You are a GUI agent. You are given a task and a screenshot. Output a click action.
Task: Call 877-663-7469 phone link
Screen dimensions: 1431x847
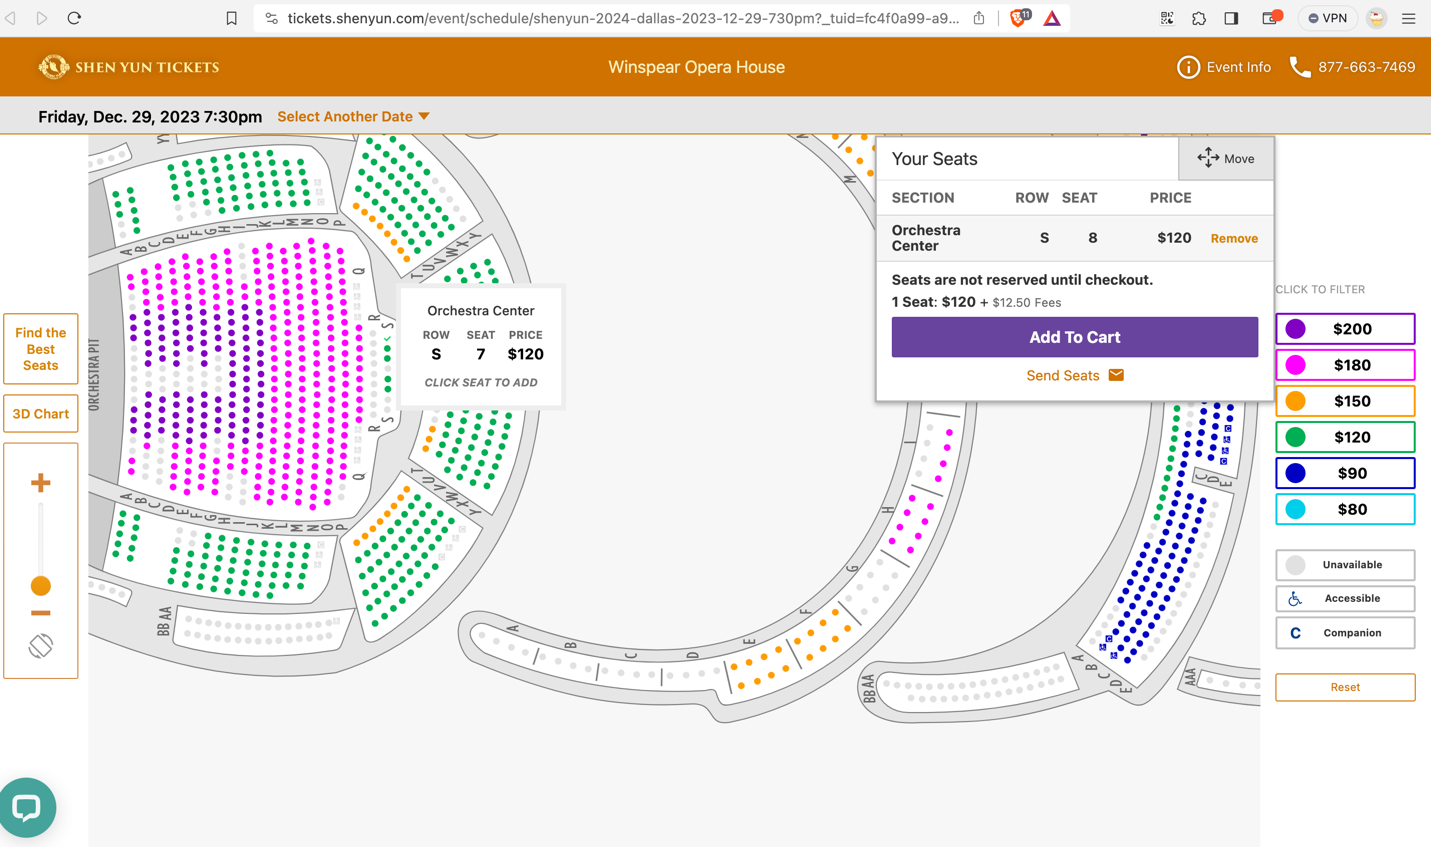click(1353, 67)
